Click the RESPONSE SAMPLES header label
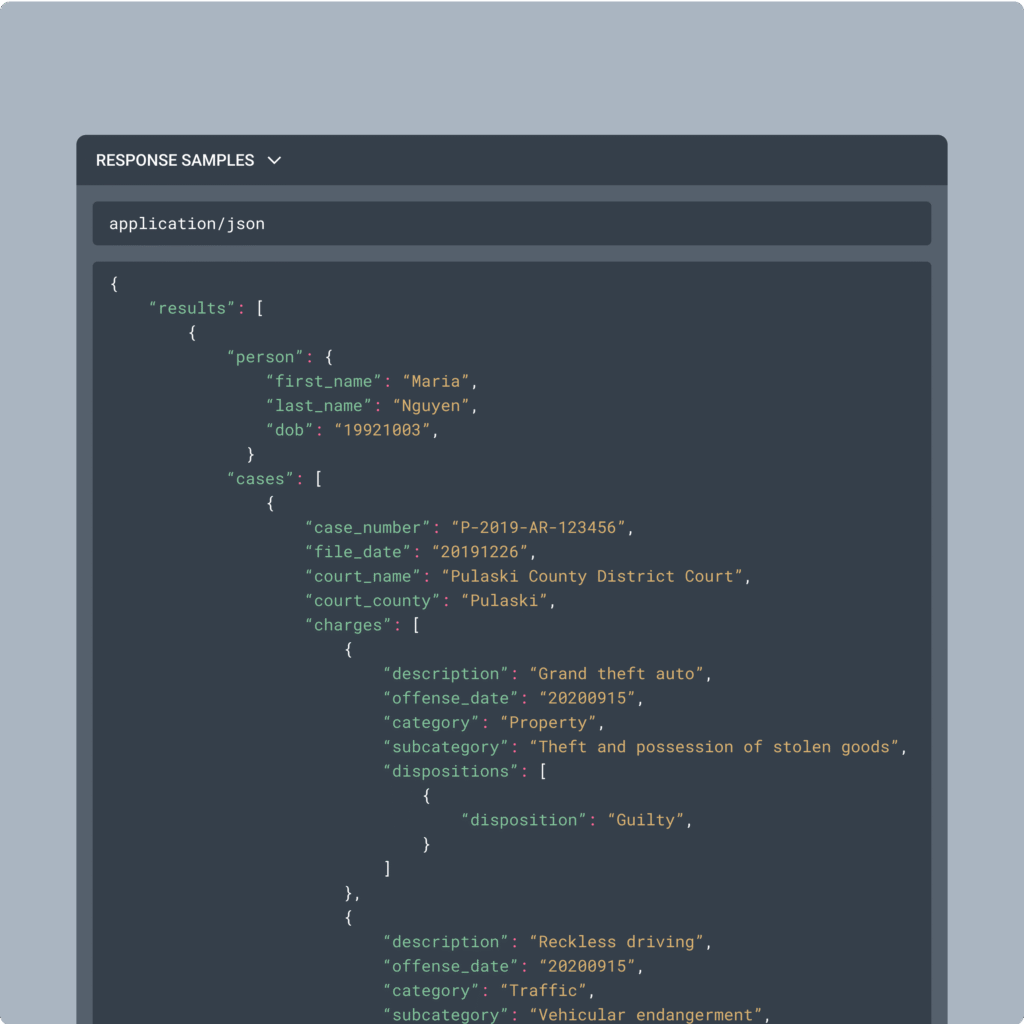 (175, 161)
